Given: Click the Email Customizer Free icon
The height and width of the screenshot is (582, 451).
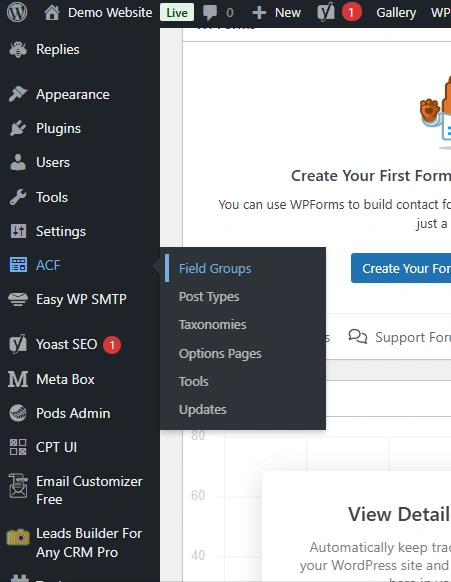Looking at the screenshot, I should pyautogui.click(x=18, y=486).
